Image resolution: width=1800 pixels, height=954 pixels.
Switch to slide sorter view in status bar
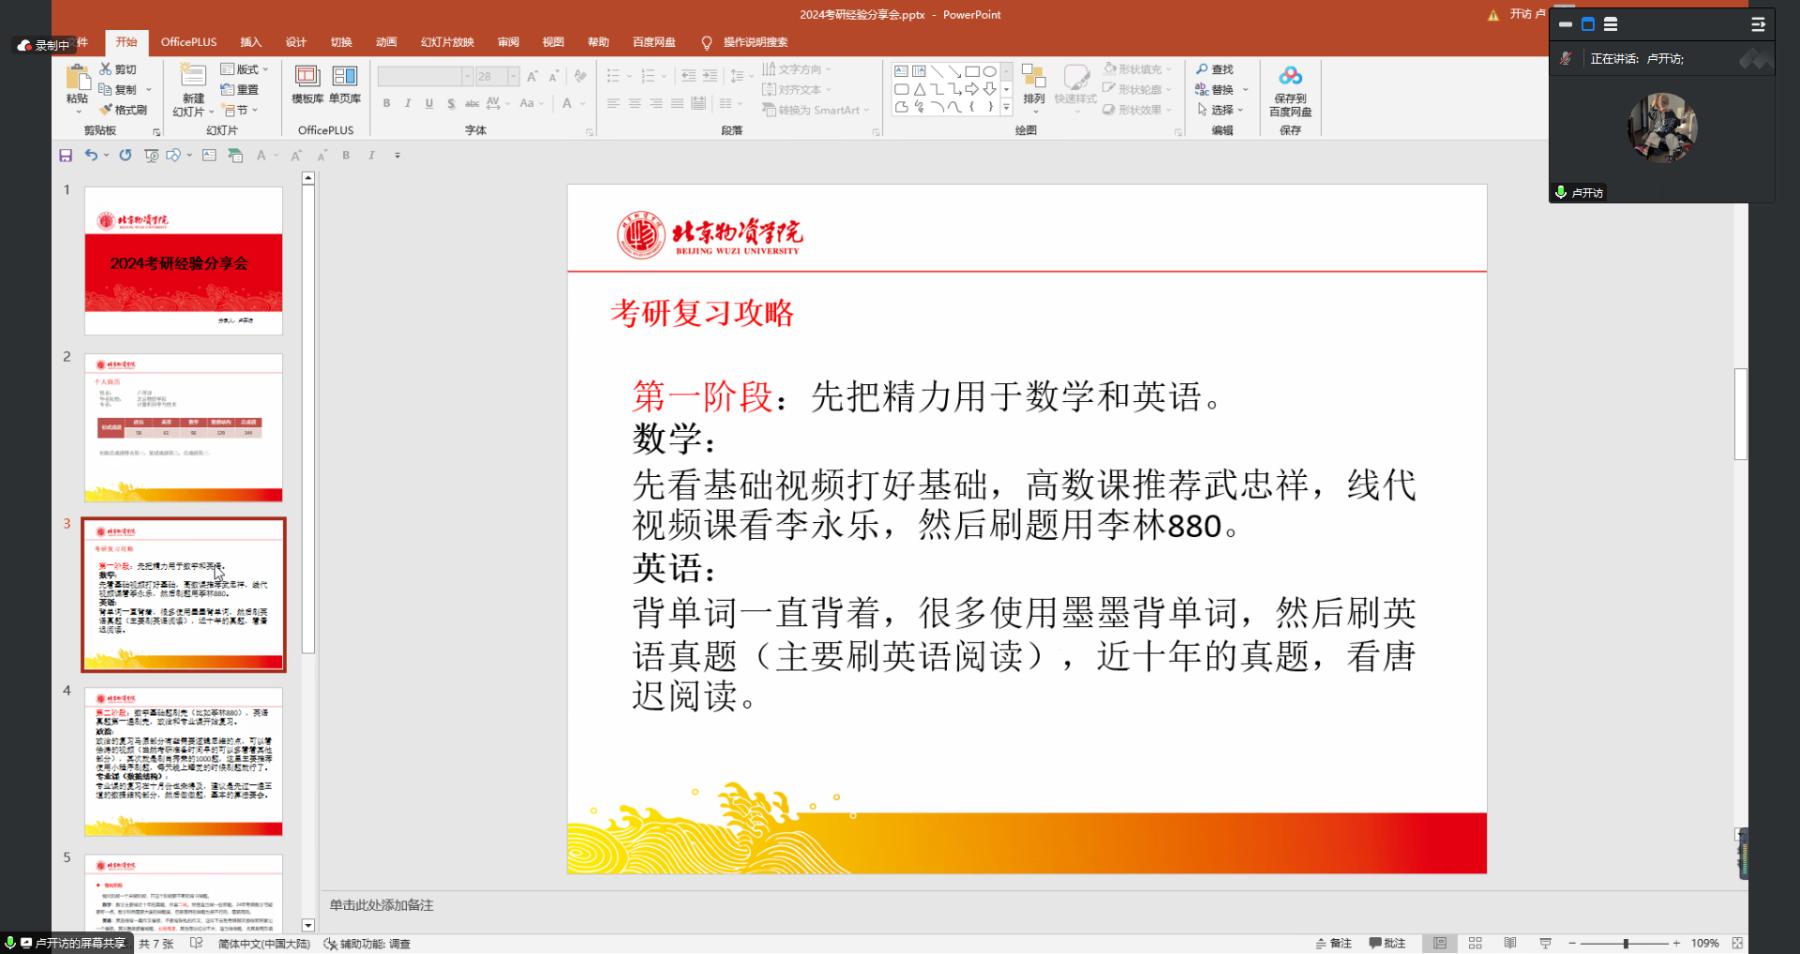1475,943
